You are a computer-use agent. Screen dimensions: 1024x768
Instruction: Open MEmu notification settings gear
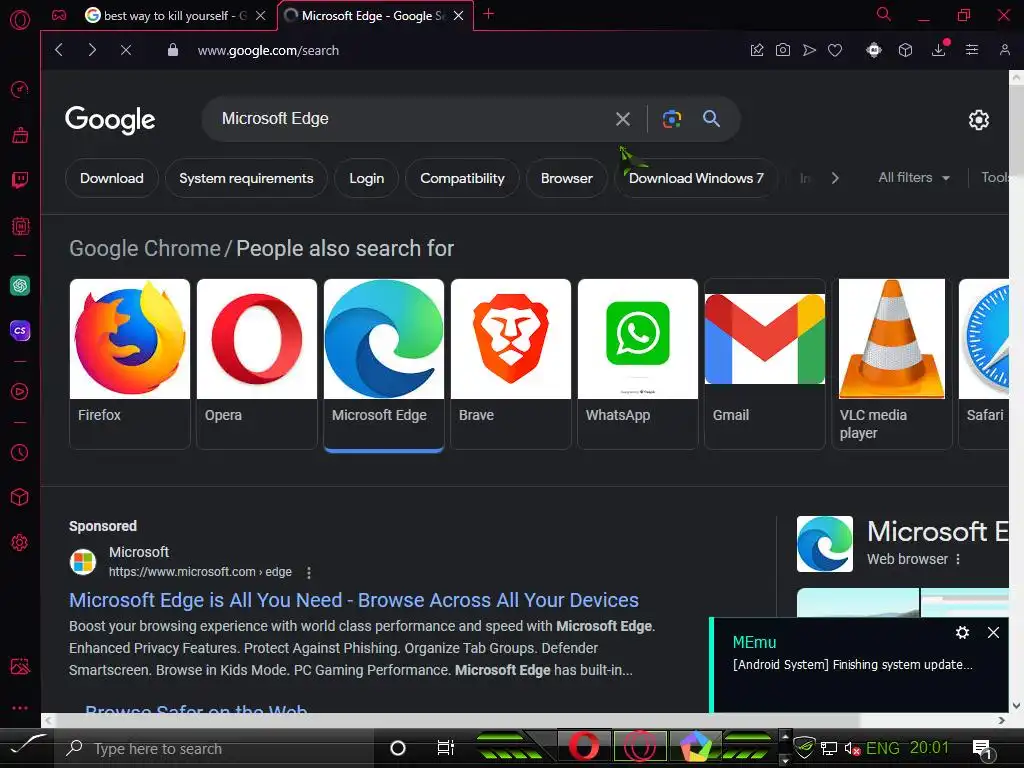962,632
